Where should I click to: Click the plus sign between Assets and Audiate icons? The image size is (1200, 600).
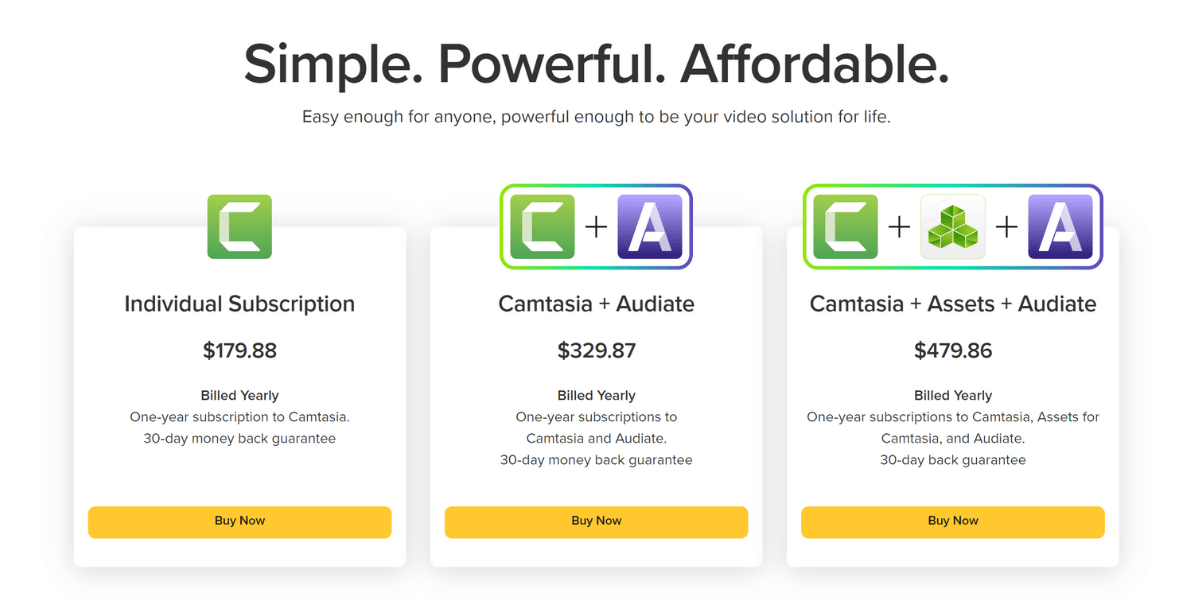(x=1006, y=227)
